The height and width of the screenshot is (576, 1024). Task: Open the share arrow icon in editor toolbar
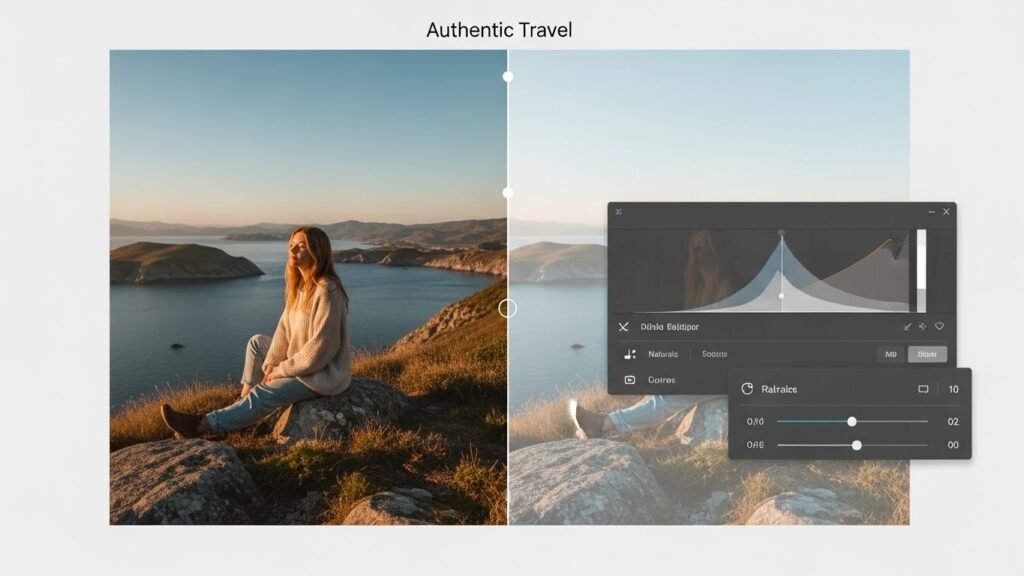923,327
